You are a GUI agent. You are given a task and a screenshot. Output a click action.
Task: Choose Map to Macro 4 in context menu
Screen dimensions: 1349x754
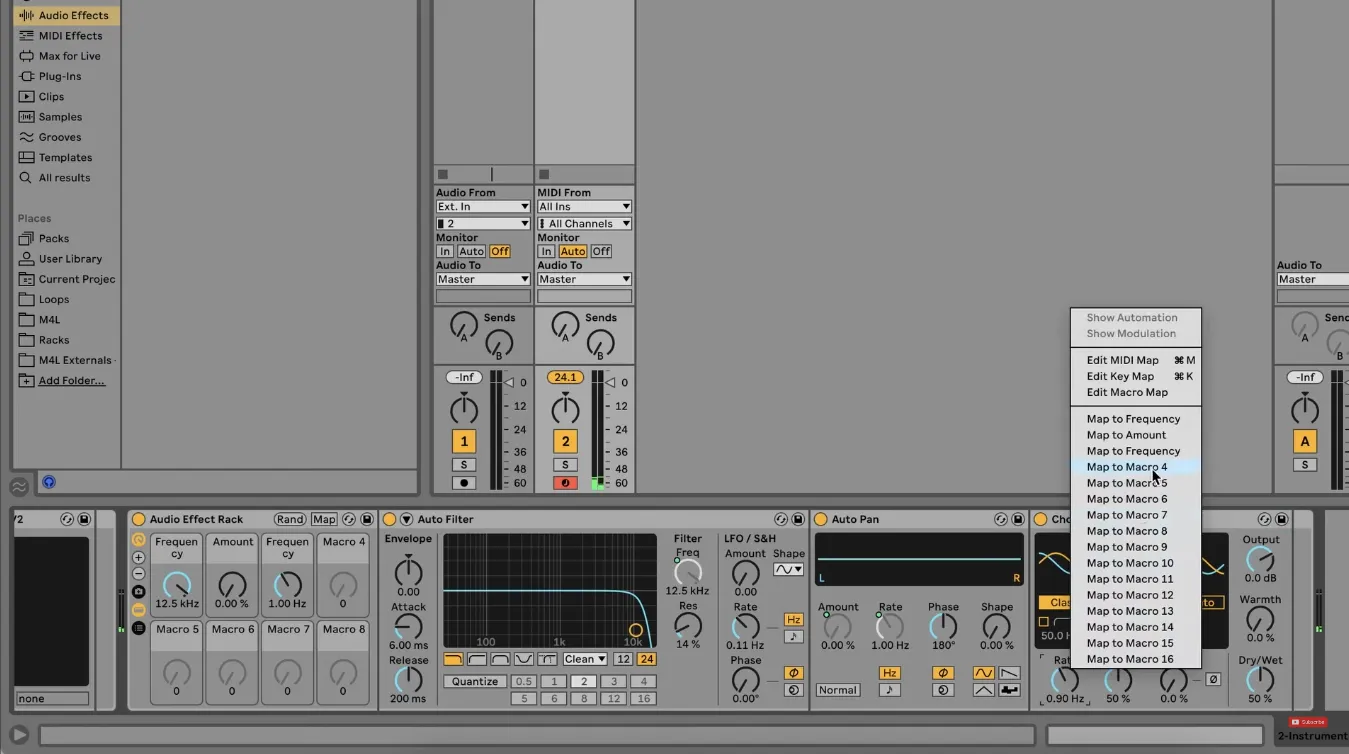click(x=1135, y=467)
